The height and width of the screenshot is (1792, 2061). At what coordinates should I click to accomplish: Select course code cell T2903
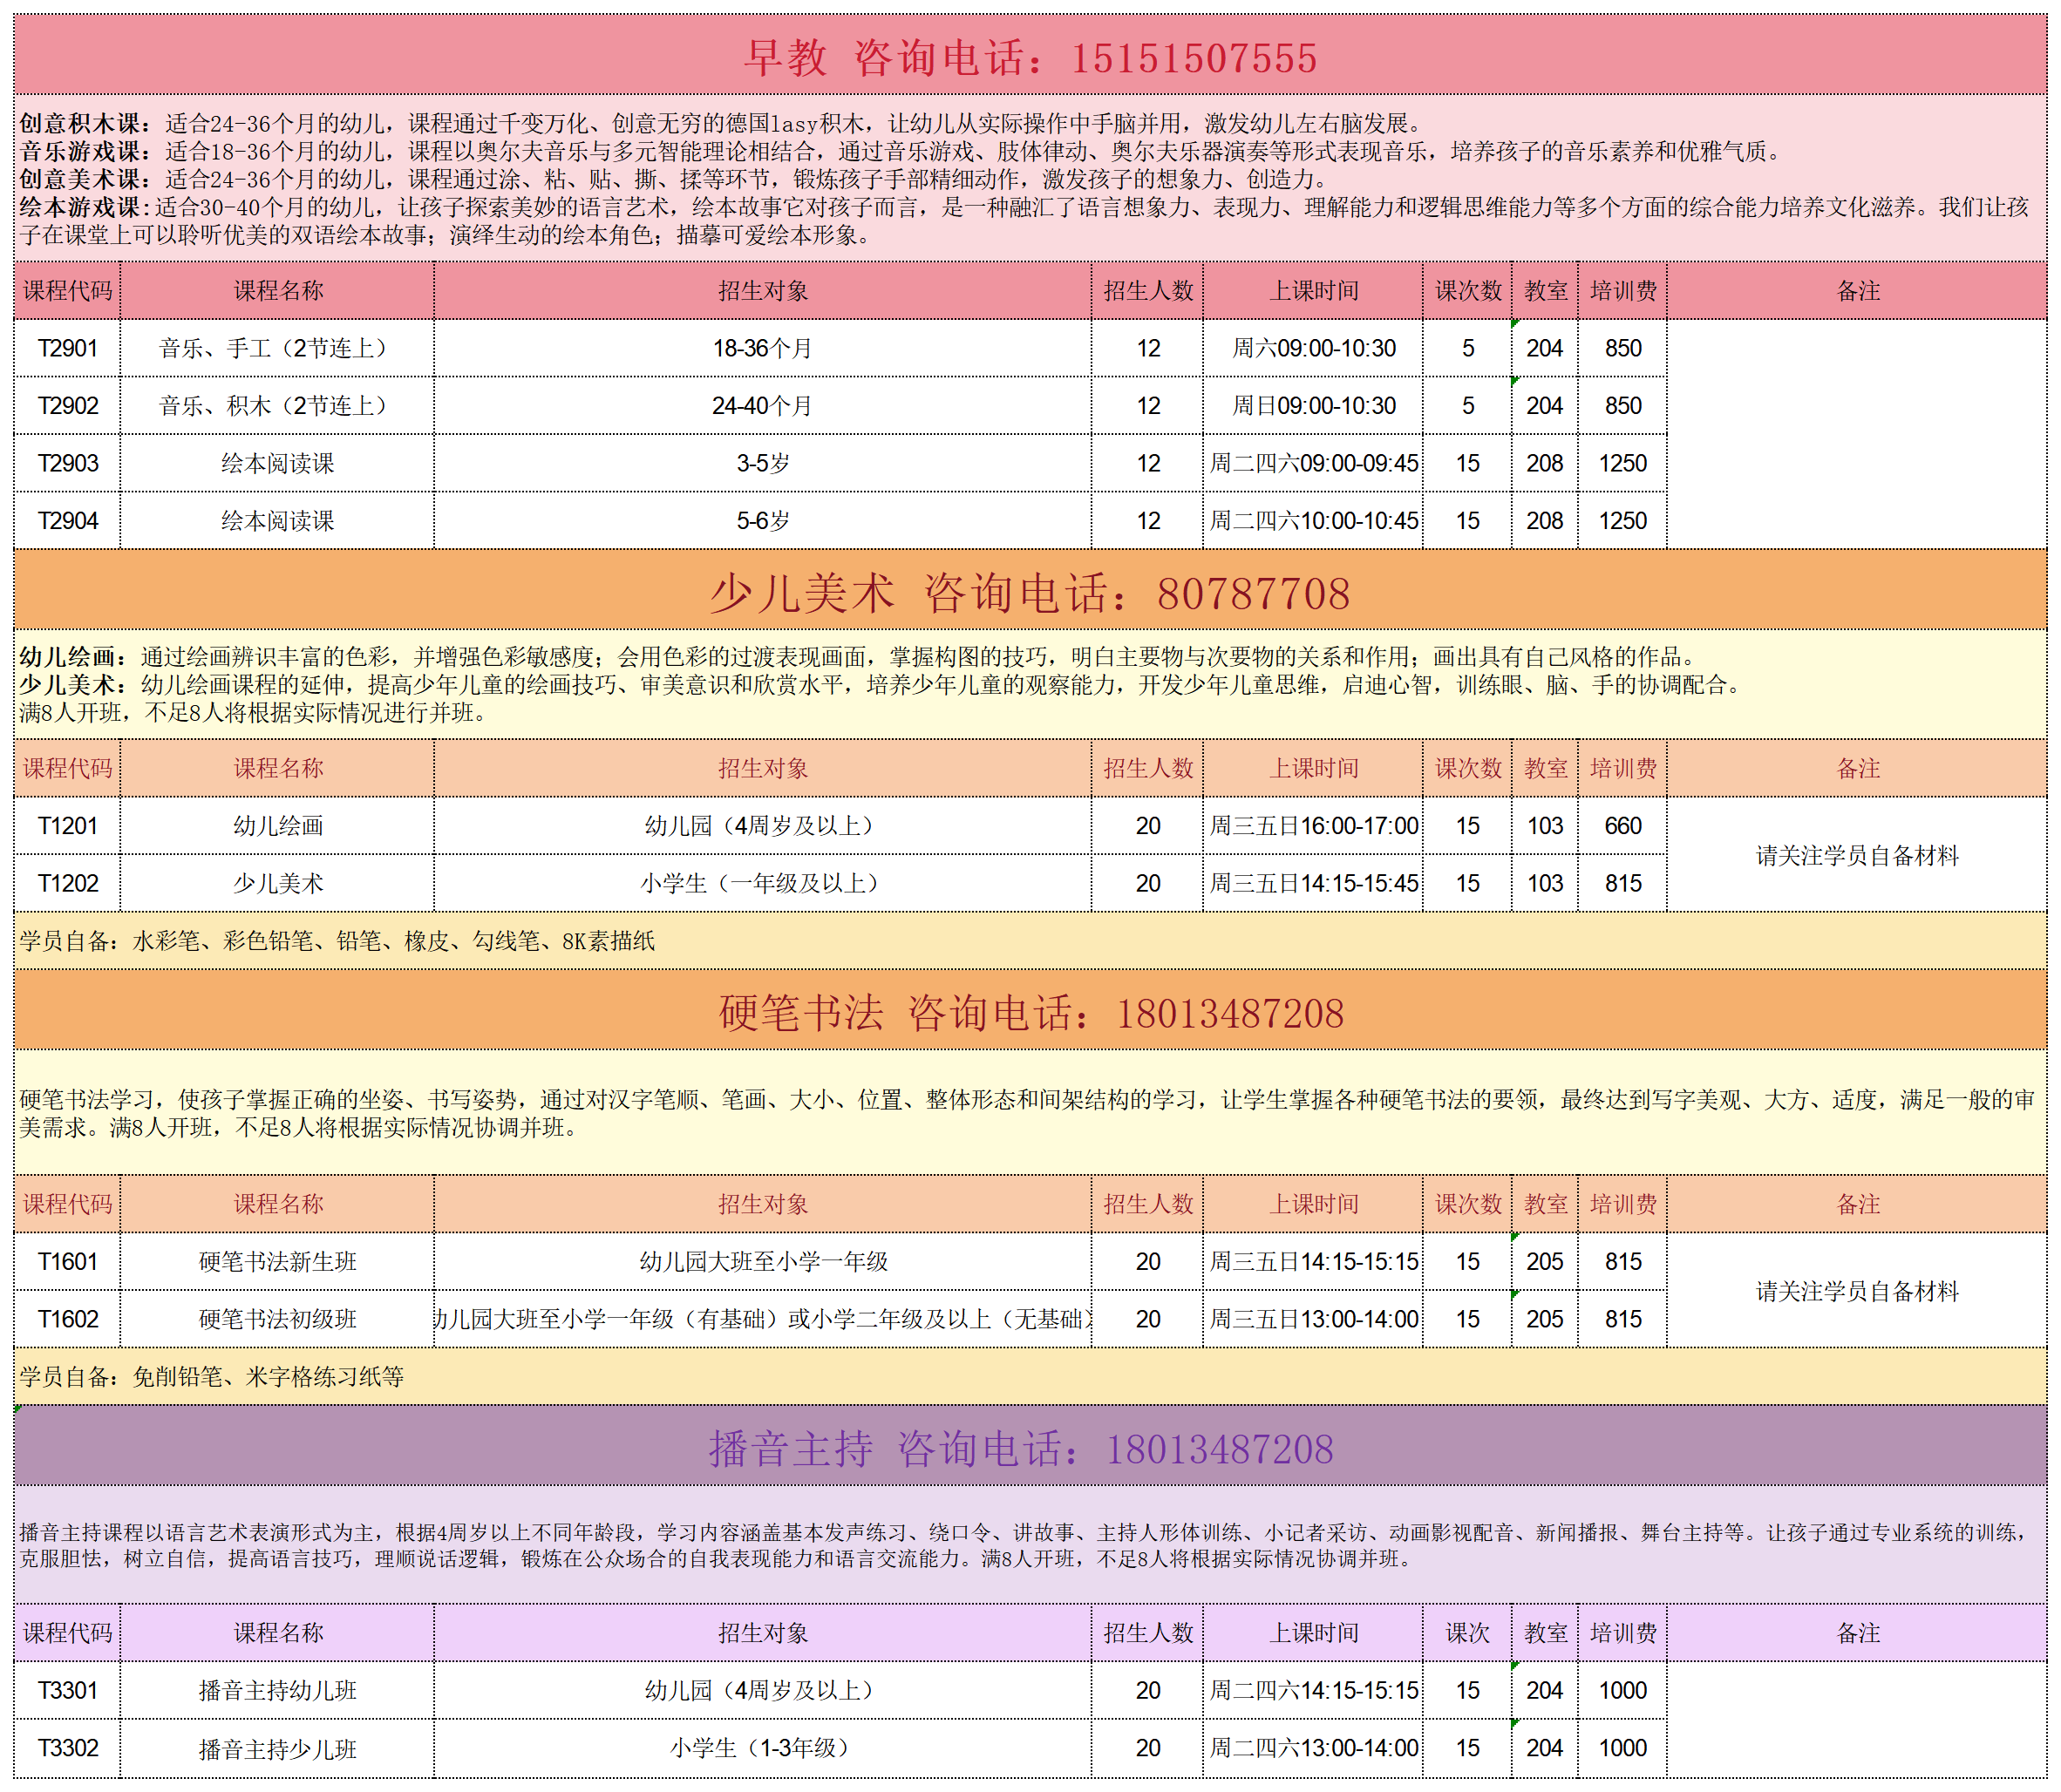(68, 463)
